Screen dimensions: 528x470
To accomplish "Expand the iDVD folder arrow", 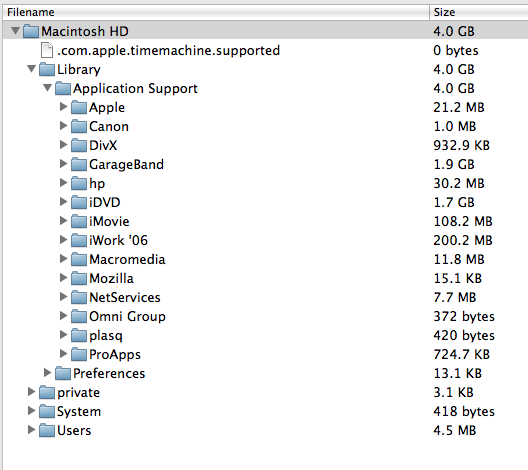I will (x=63, y=202).
